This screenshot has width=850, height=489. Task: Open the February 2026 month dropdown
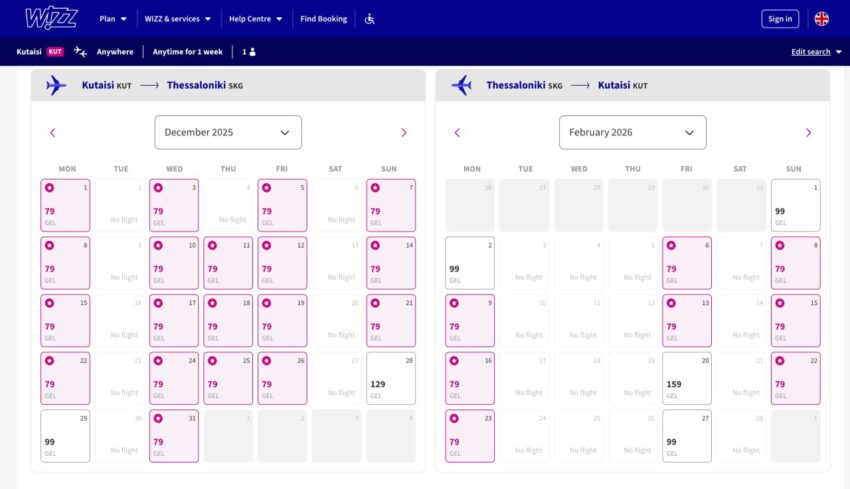point(632,132)
